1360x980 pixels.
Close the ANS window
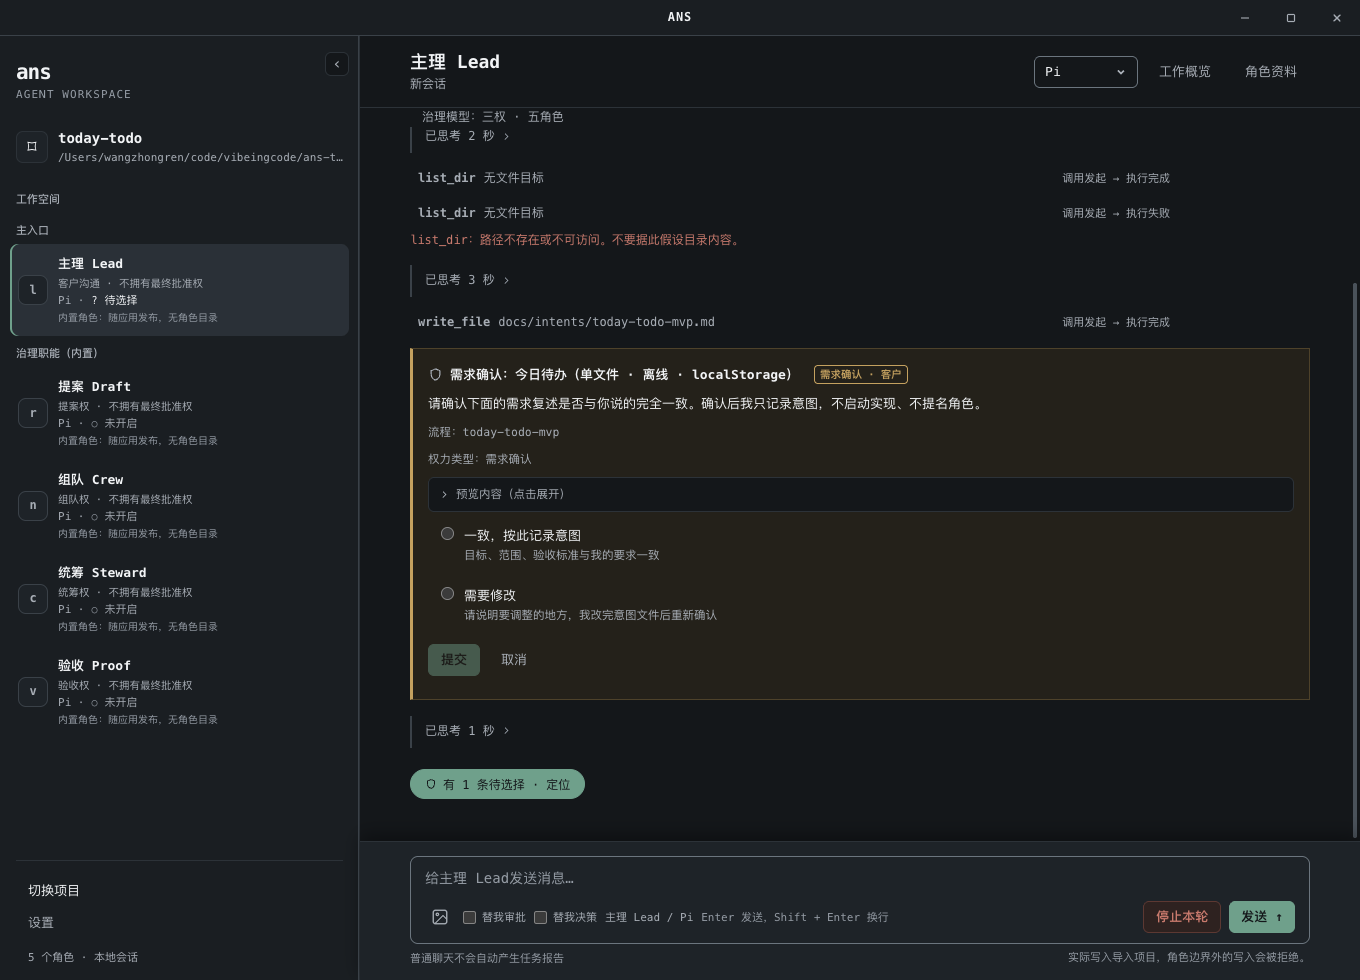[1337, 18]
